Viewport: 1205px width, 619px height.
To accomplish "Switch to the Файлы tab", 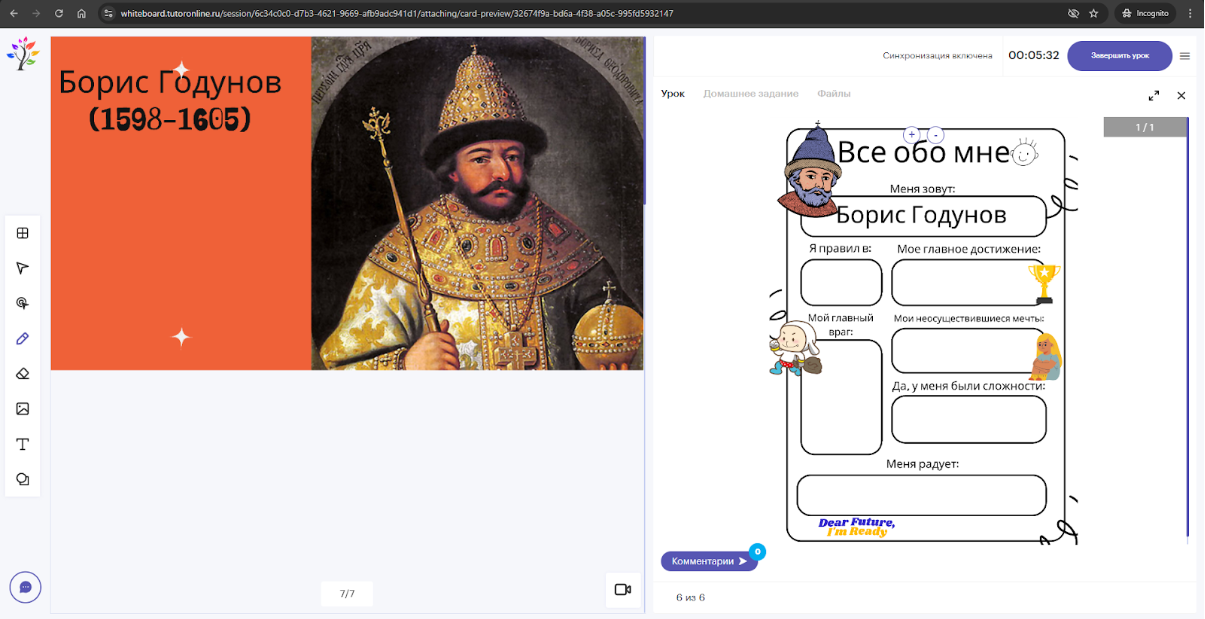I will coord(834,94).
